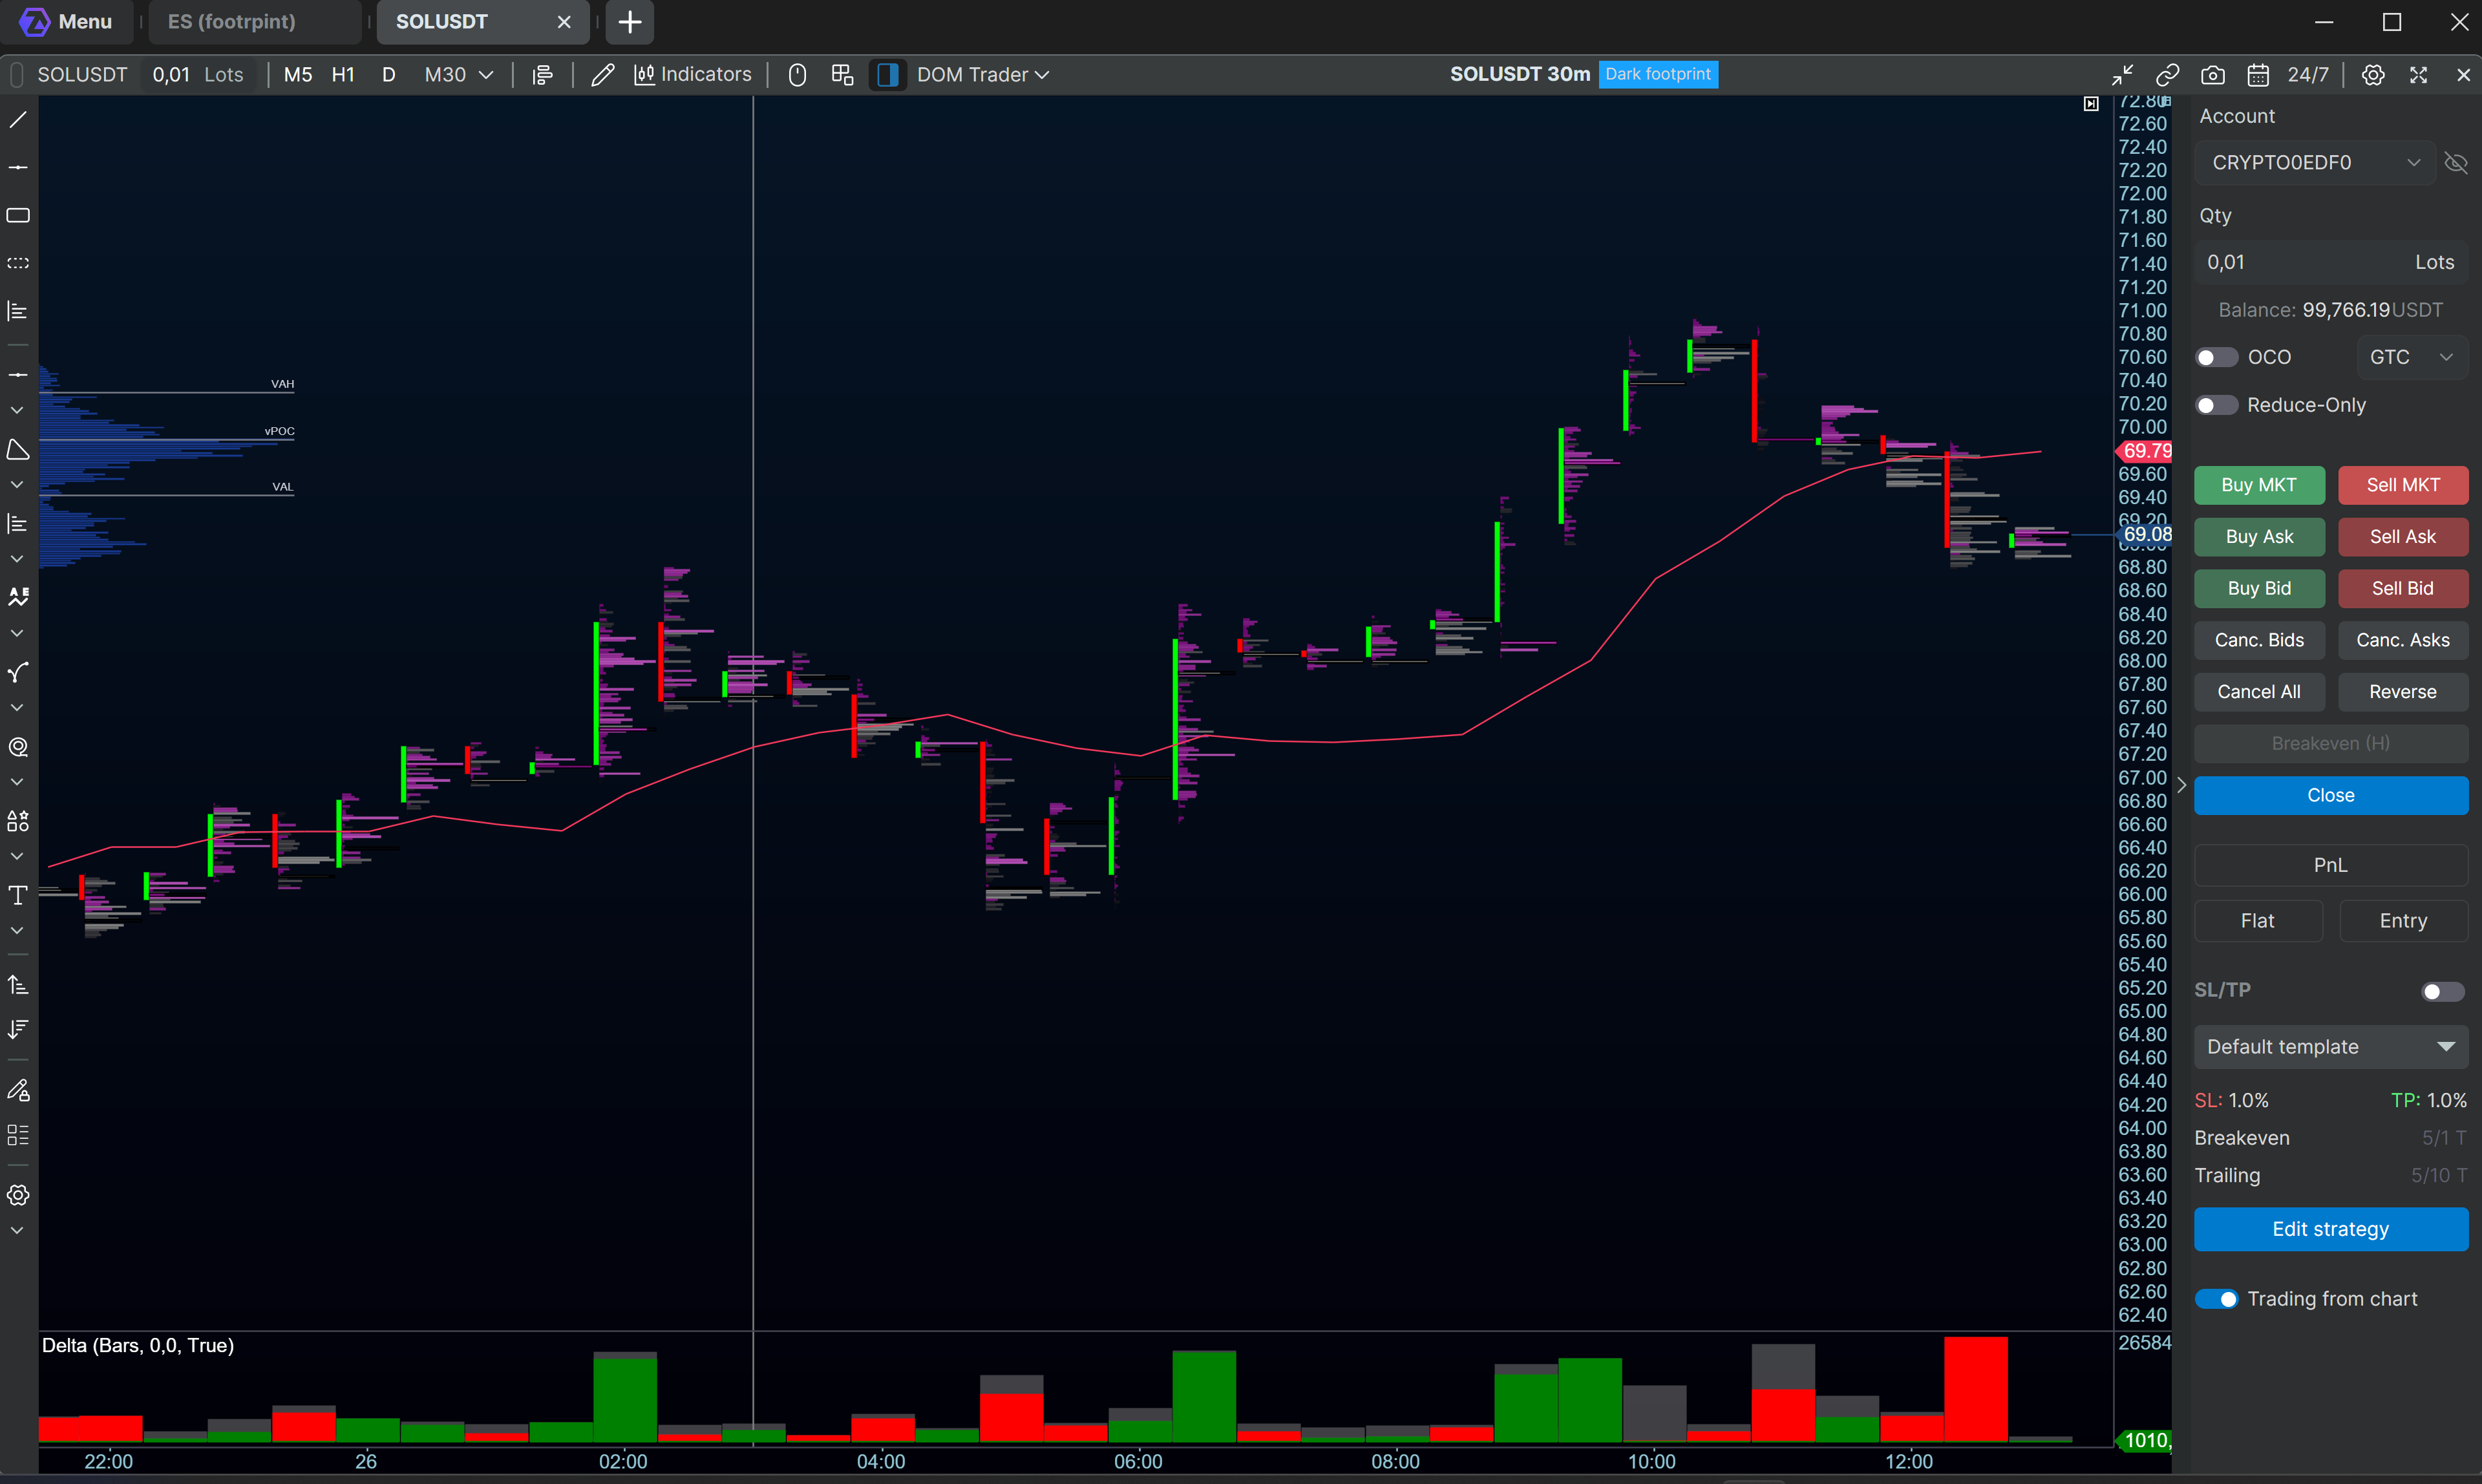Click the 24/7 session toggle
2482x1484 pixels.
[2308, 75]
